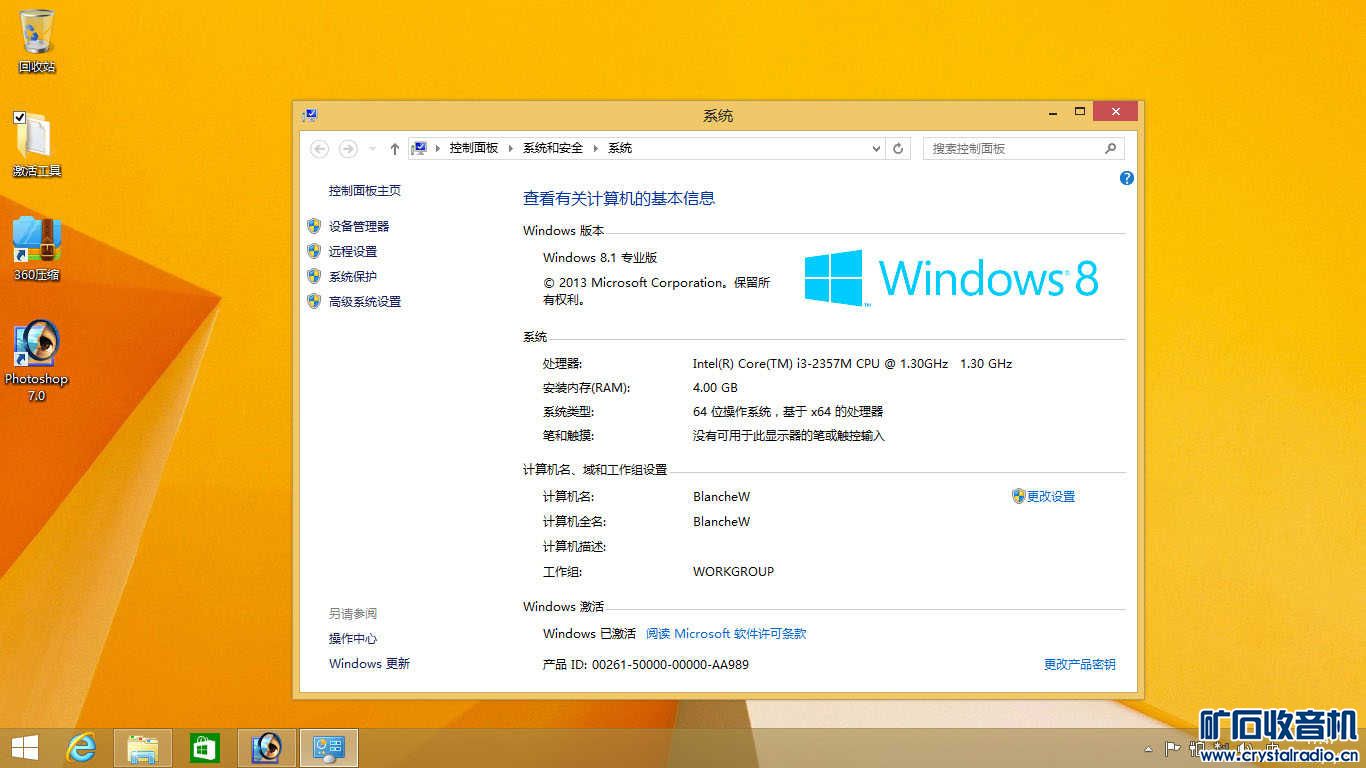The height and width of the screenshot is (768, 1366).
Task: Click 更改产品密钥 link
Action: point(1080,665)
